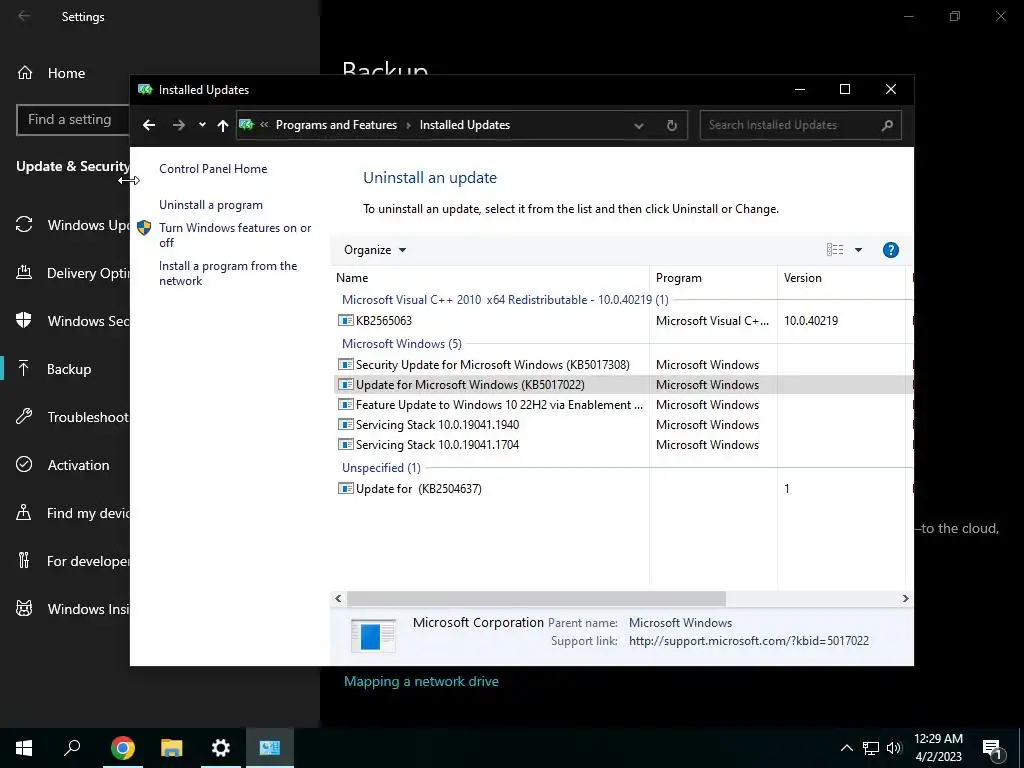Collapse the Microsoft Windows (5) group

point(402,344)
